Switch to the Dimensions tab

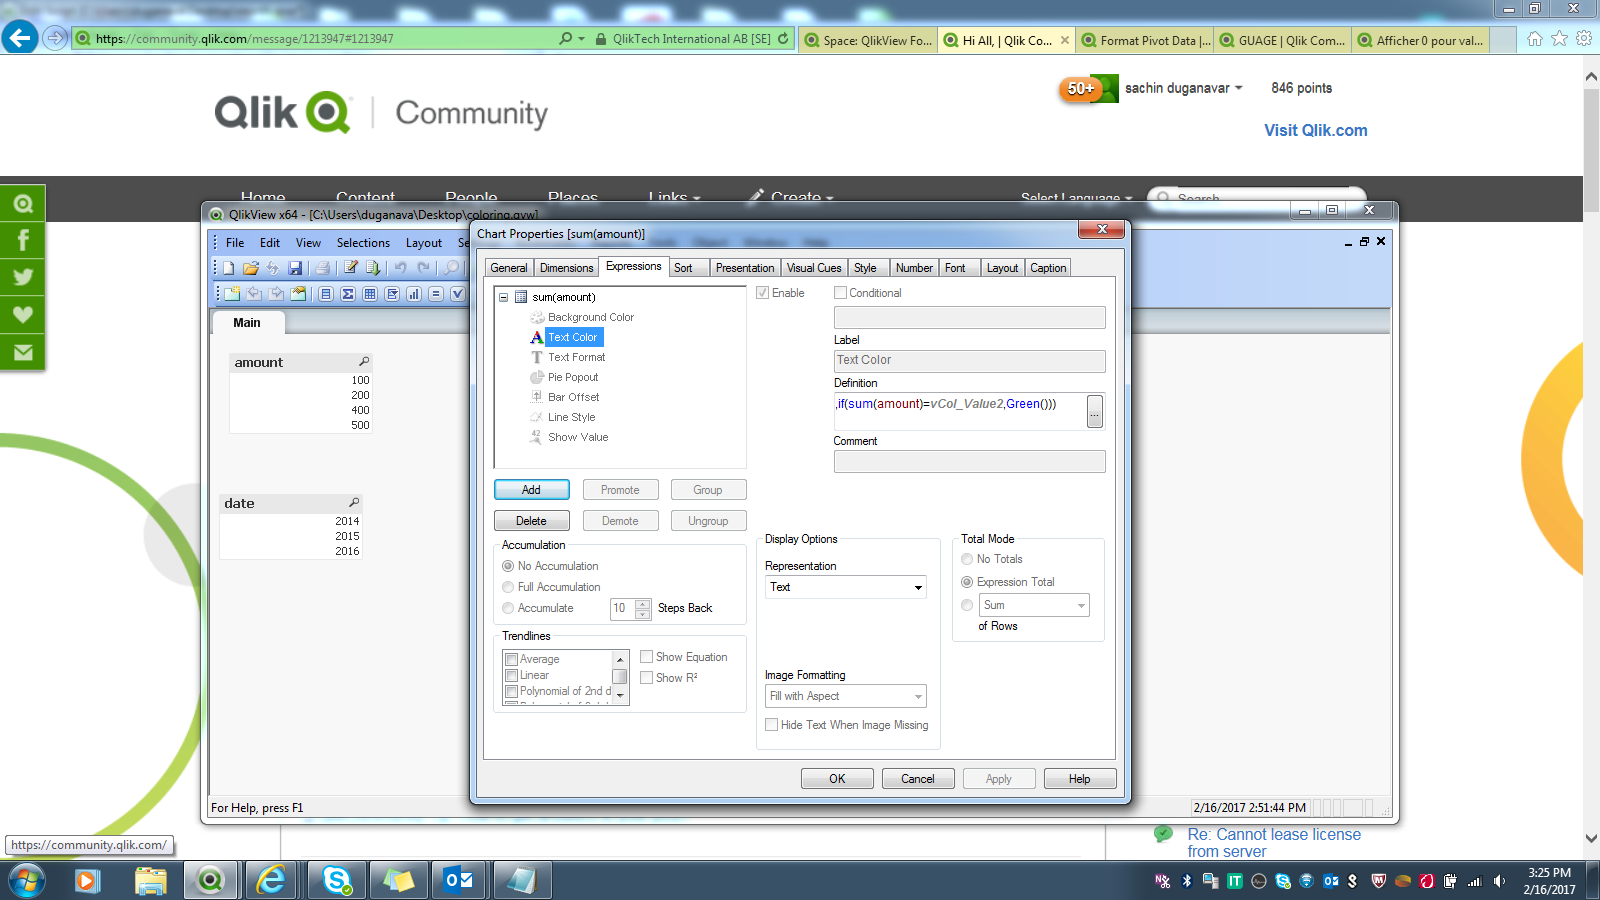click(x=566, y=268)
